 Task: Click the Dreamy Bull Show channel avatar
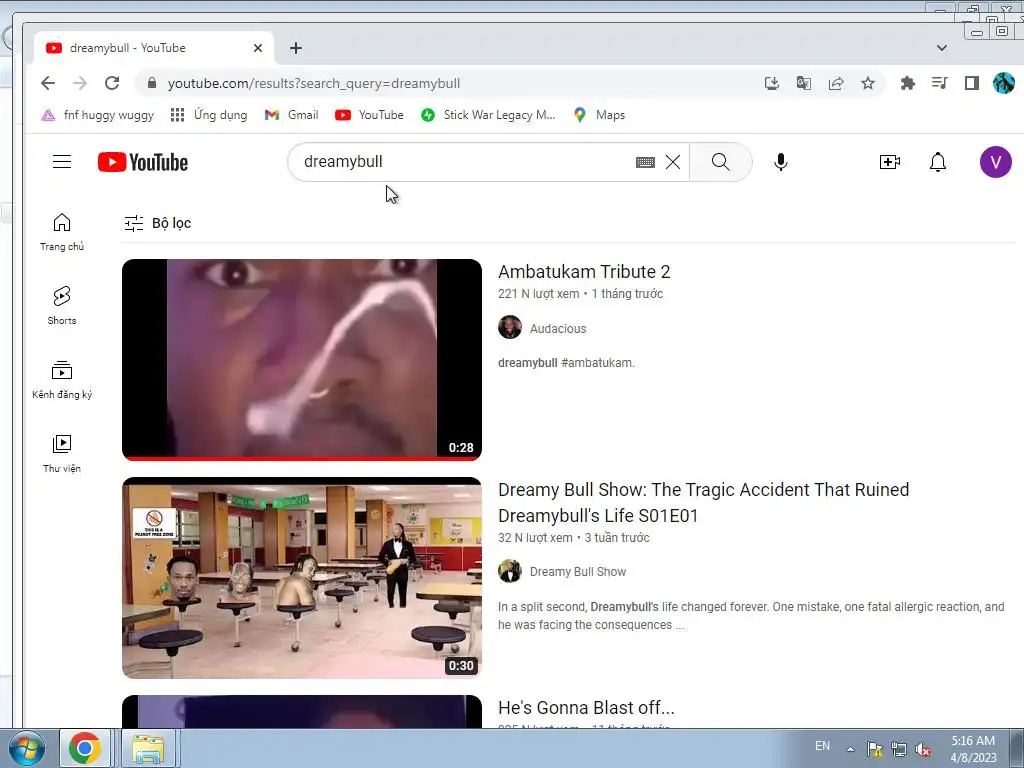(x=509, y=571)
